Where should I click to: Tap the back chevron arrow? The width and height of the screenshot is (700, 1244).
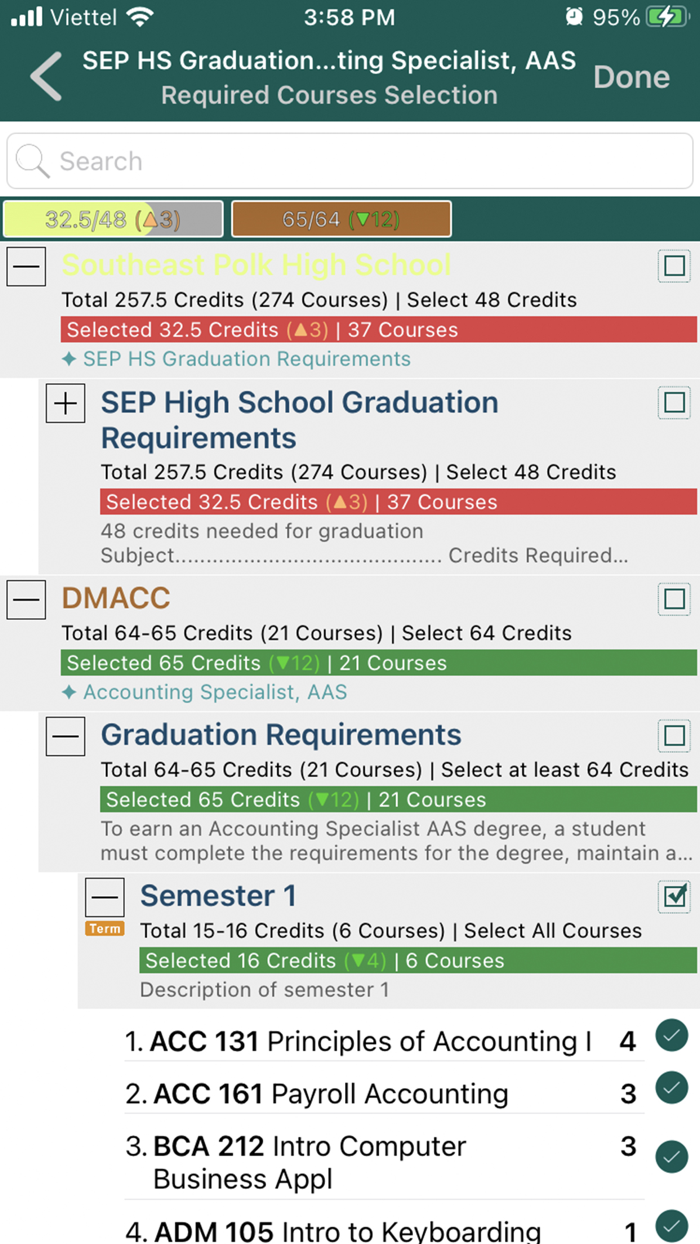point(45,75)
